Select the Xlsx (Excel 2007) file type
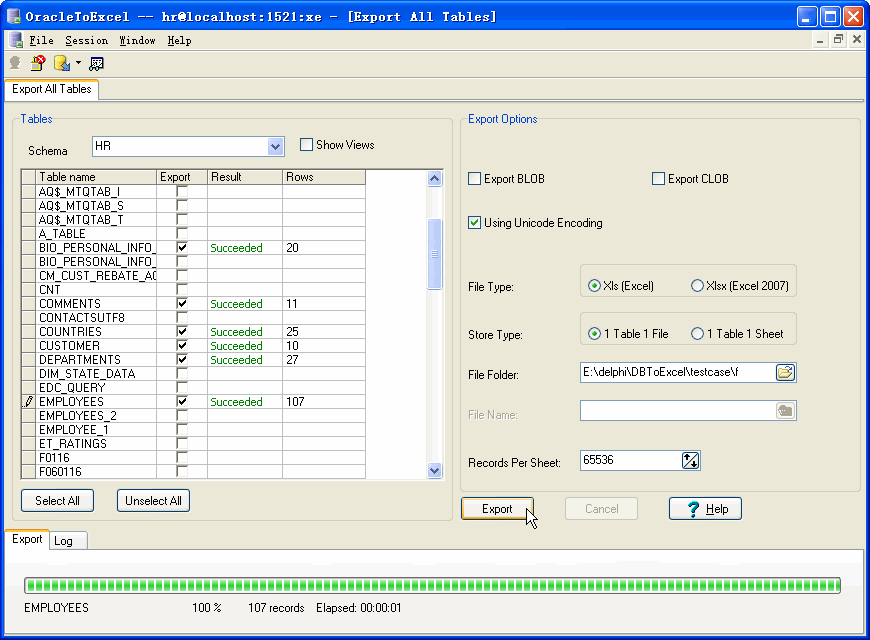The image size is (870, 640). click(x=697, y=286)
